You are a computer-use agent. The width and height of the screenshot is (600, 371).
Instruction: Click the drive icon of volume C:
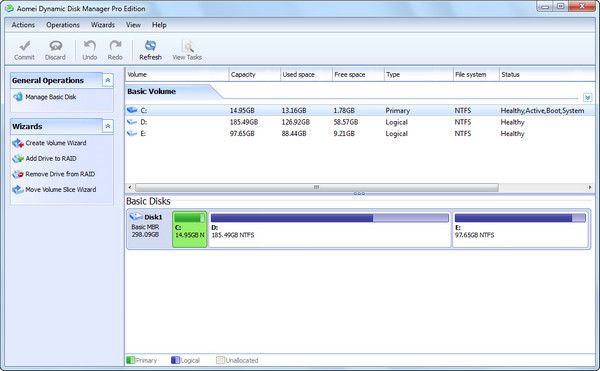click(132, 110)
